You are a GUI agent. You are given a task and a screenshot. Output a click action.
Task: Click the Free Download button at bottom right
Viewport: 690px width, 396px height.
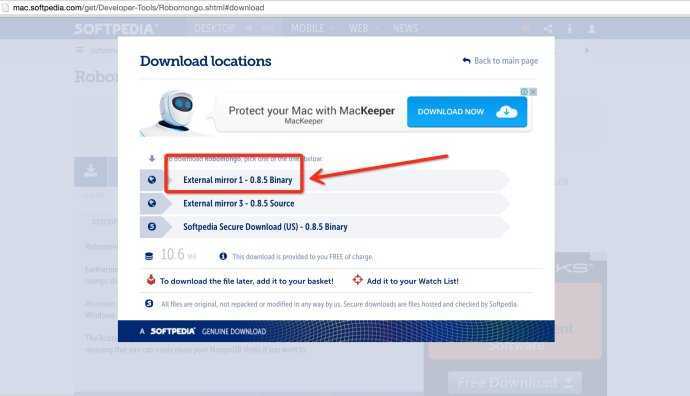click(515, 383)
